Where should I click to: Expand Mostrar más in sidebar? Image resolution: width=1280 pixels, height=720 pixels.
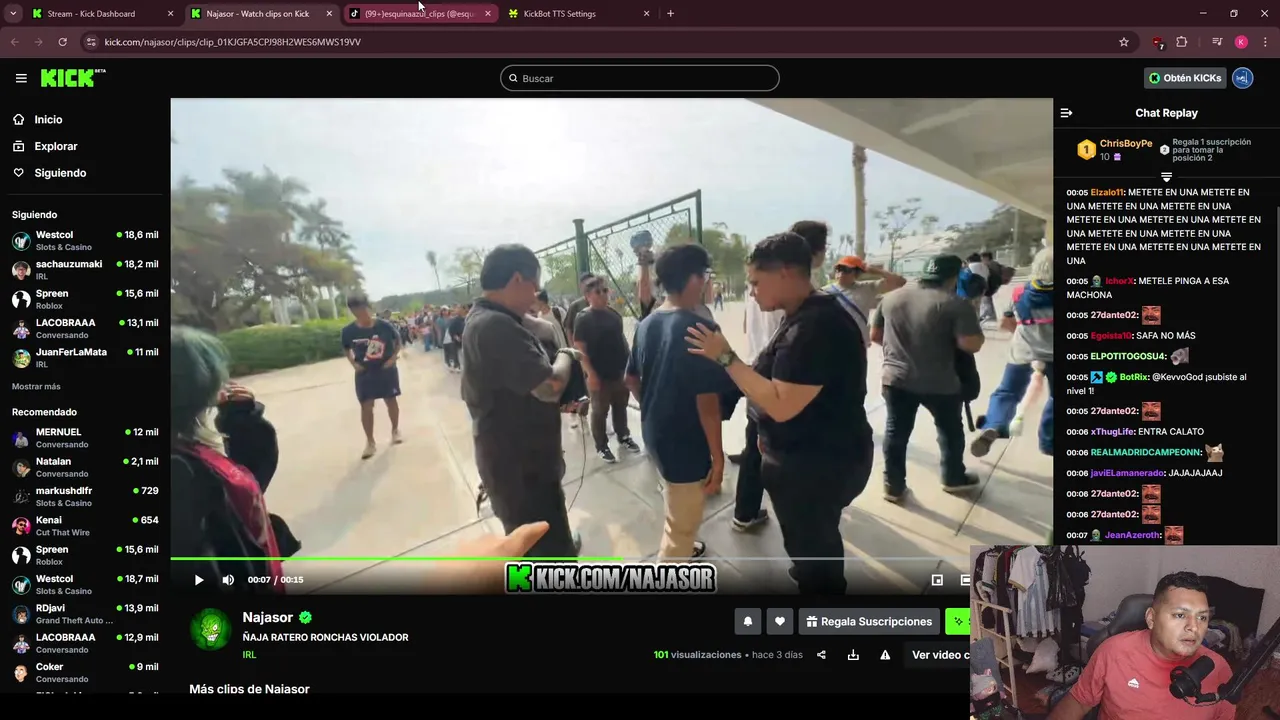36,386
